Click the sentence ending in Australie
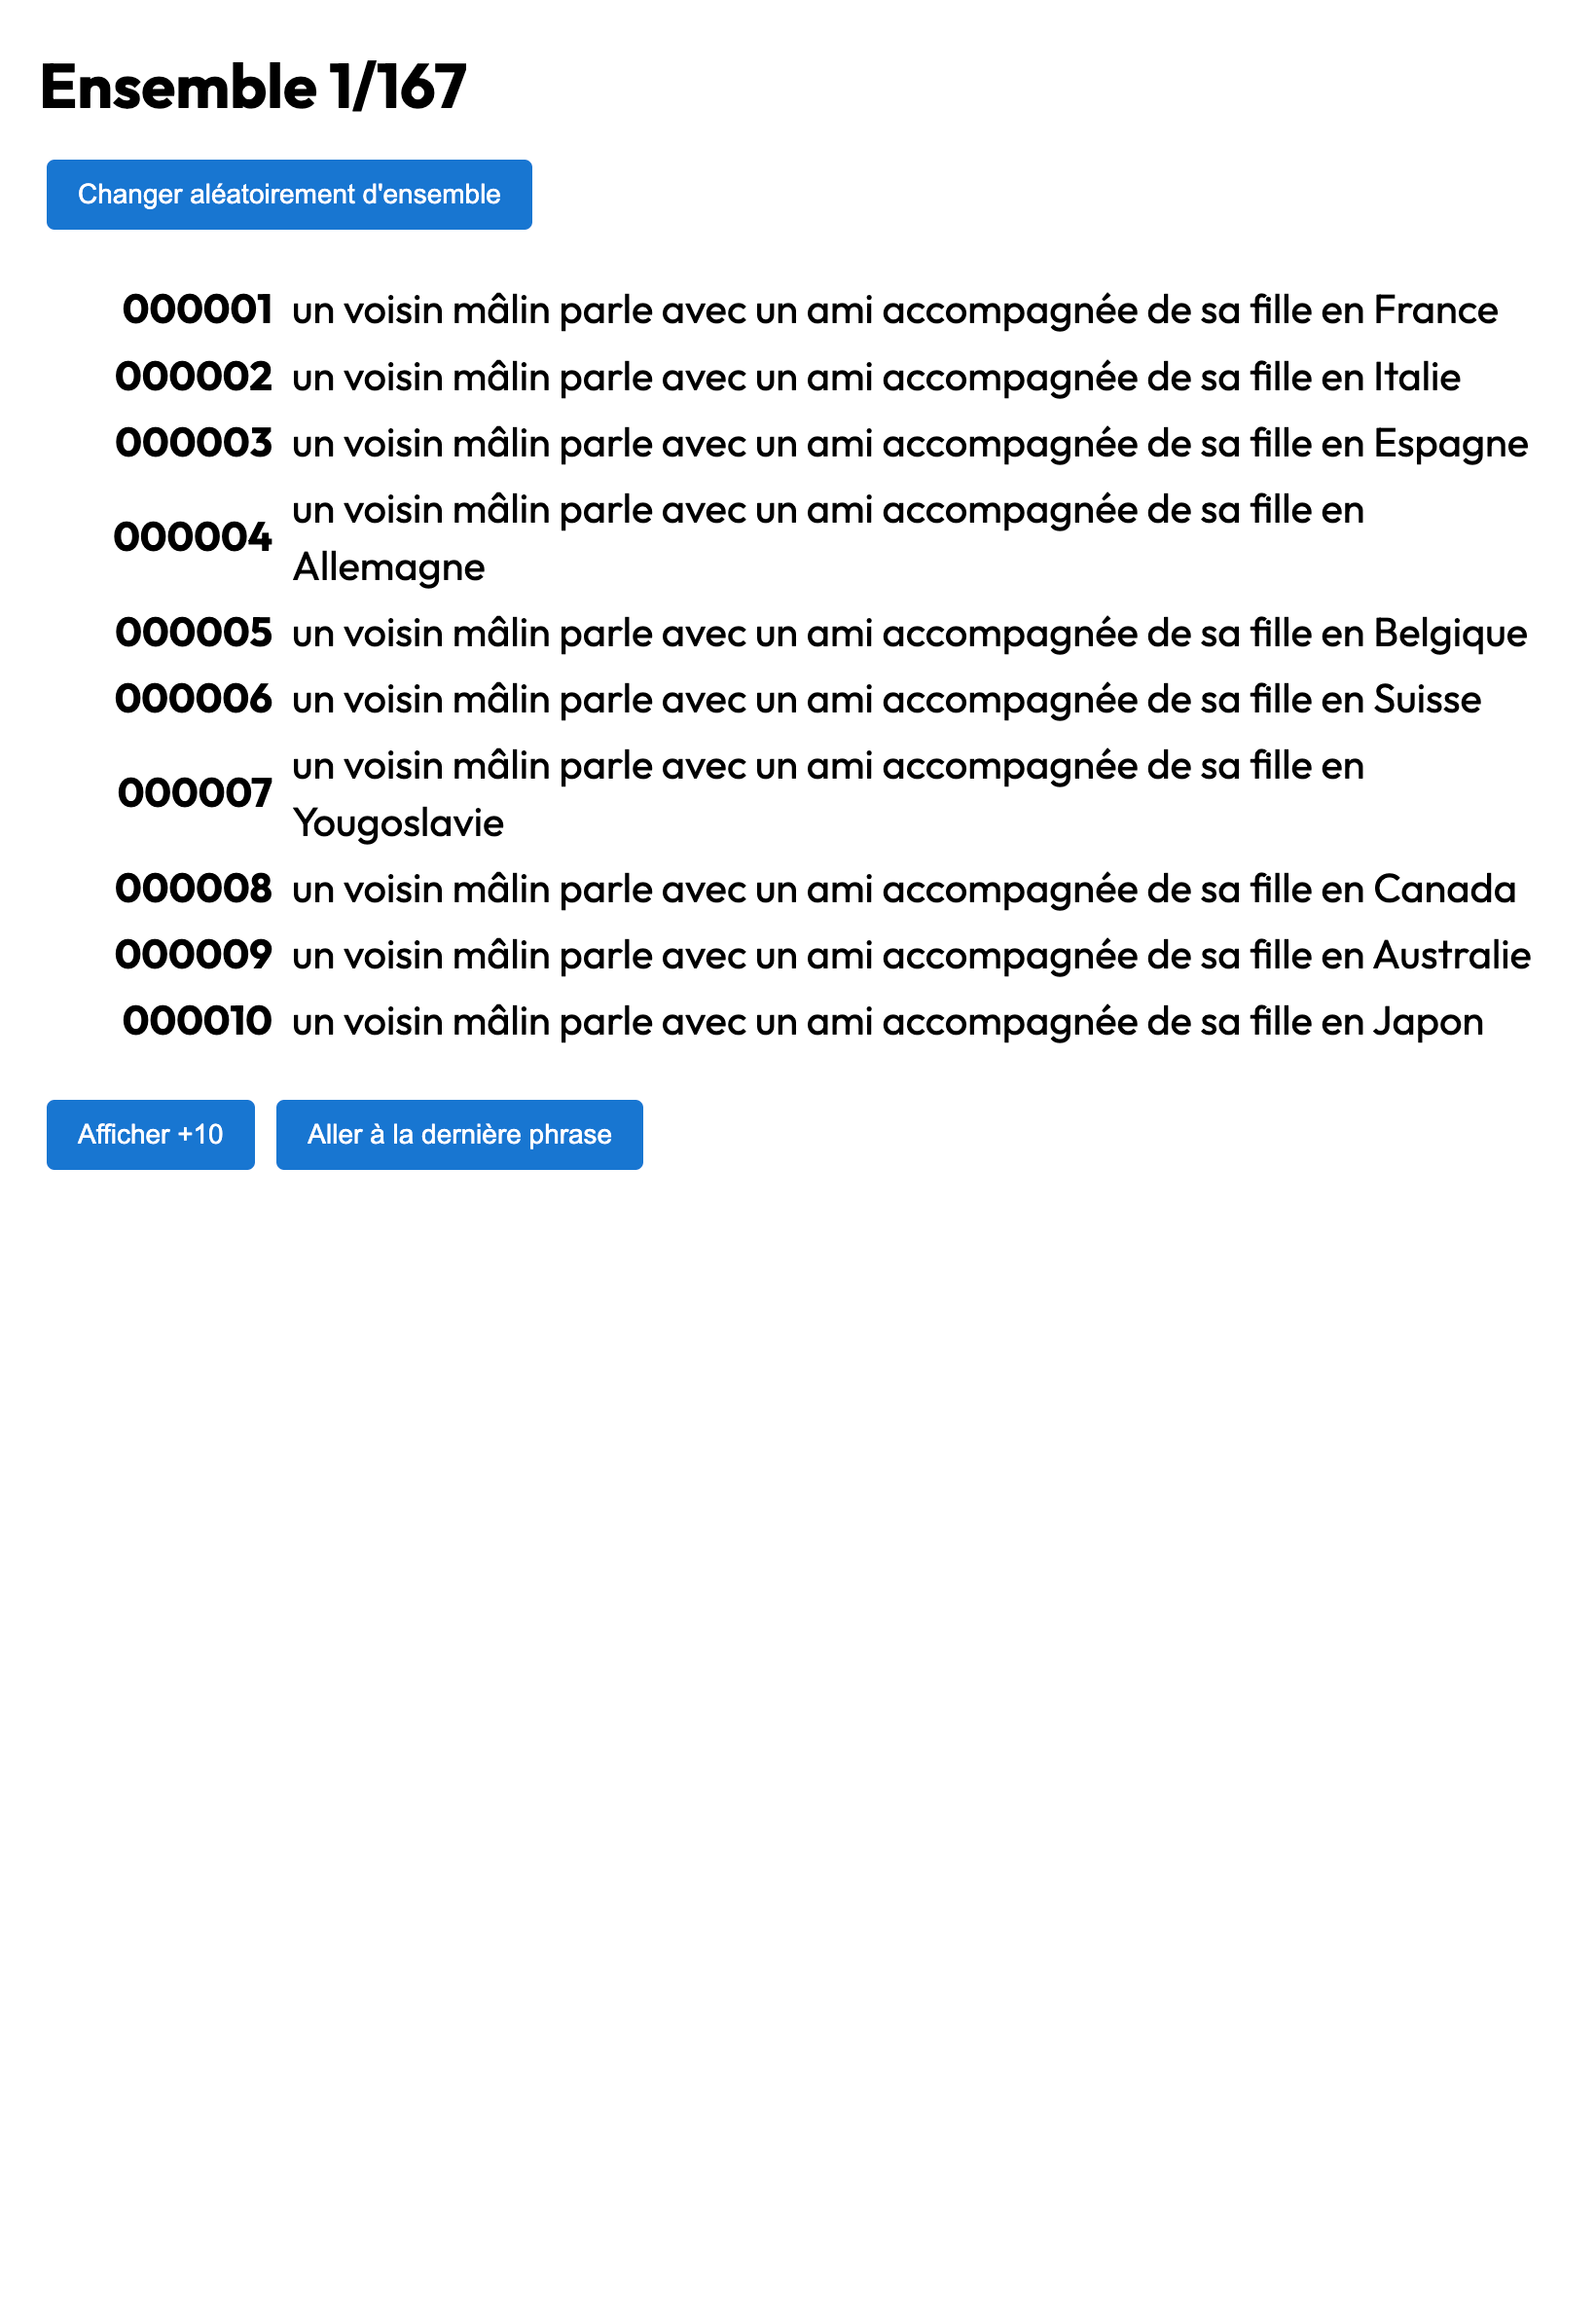 click(x=911, y=956)
